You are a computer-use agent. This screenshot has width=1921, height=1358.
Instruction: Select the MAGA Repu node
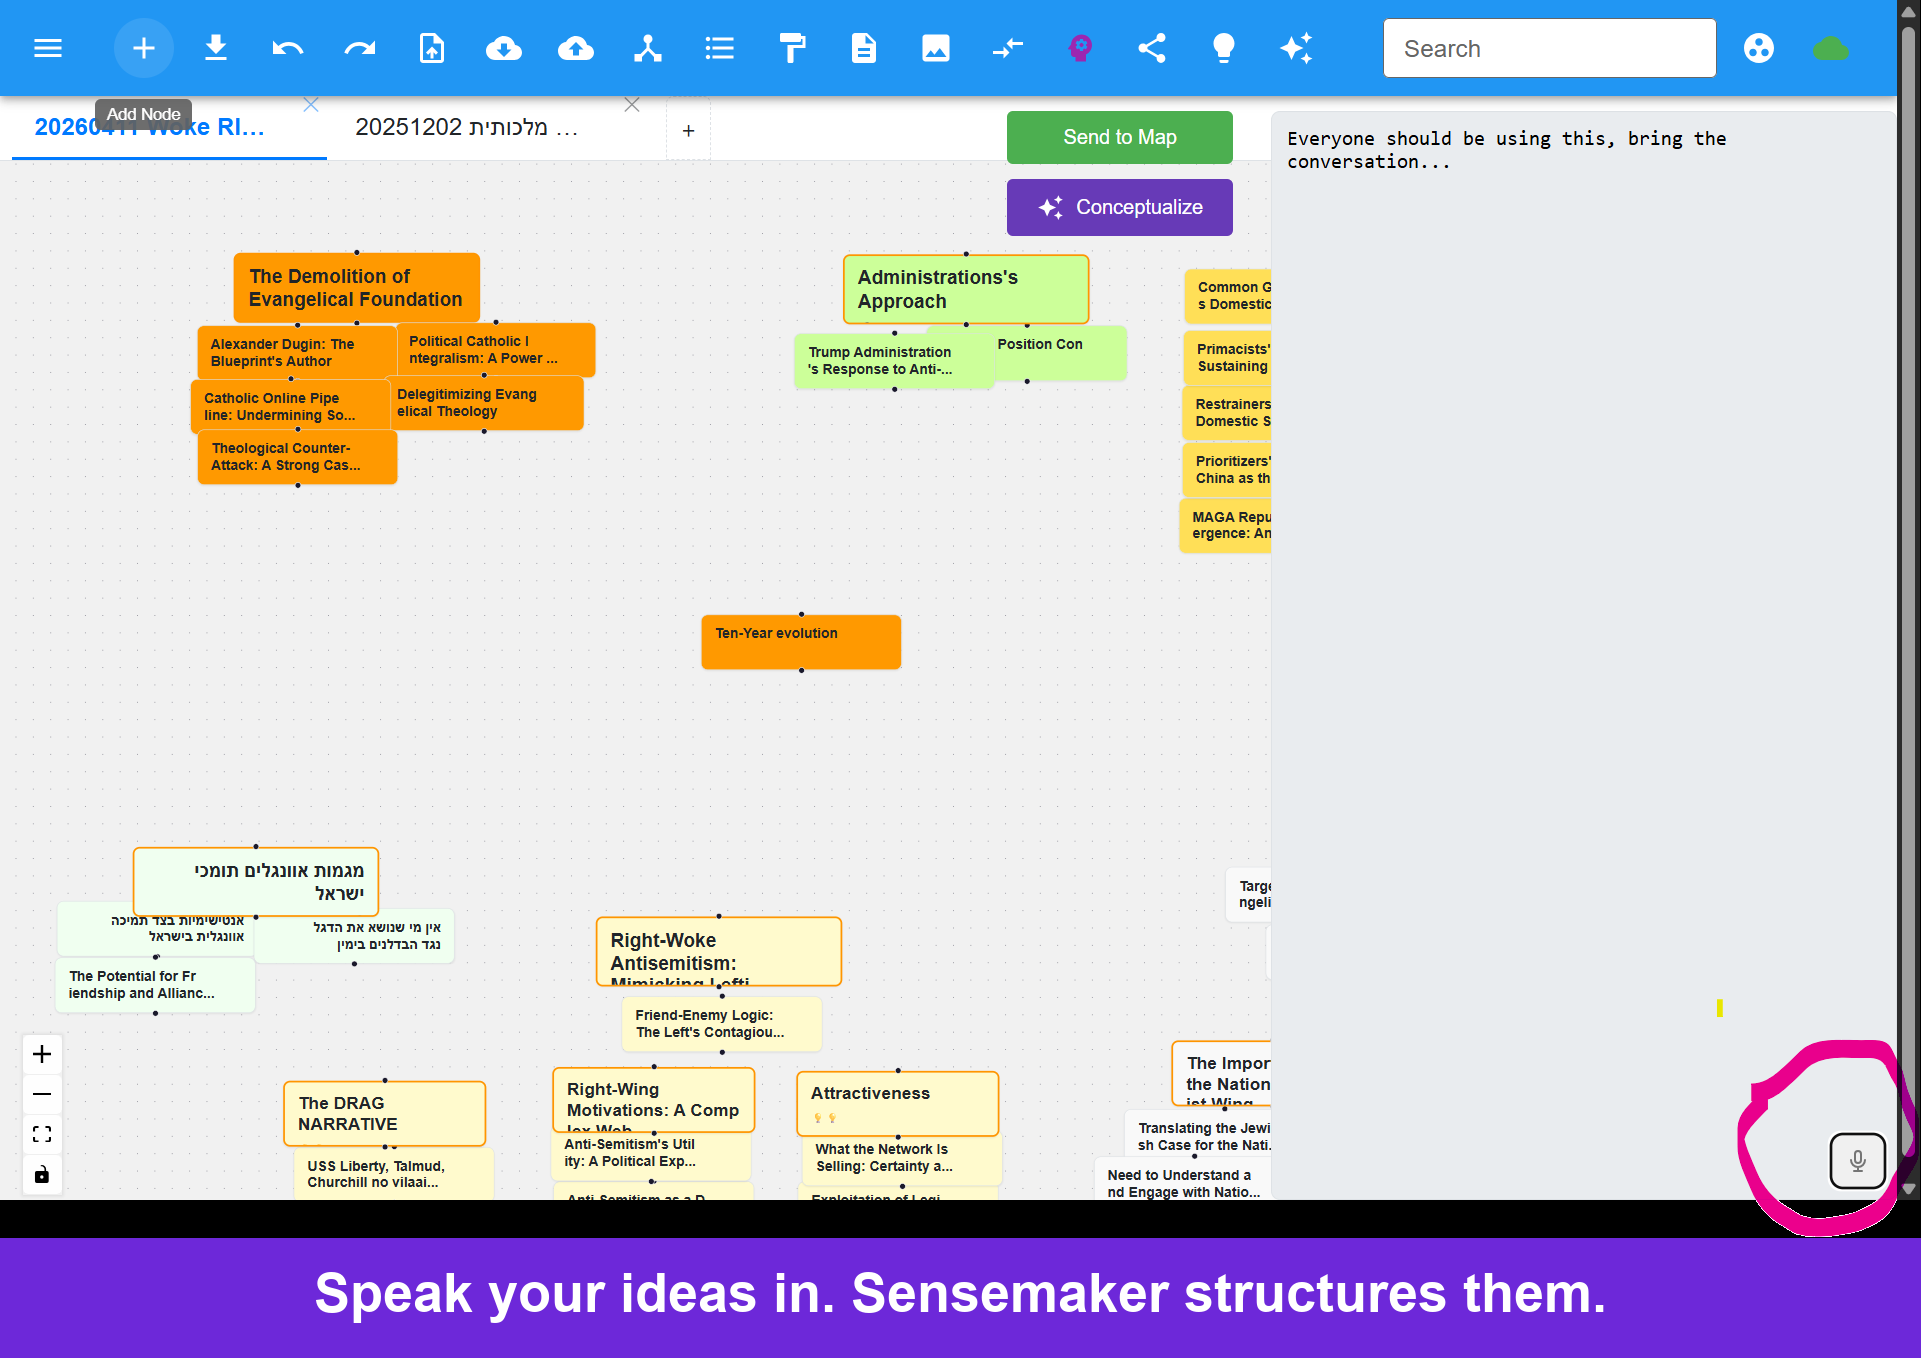click(x=1226, y=526)
